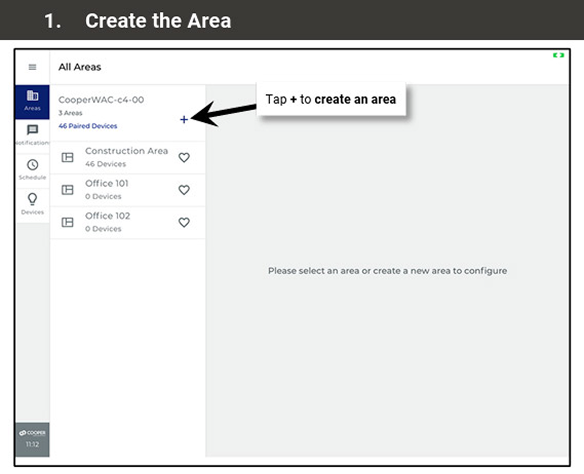Favorite the Construction Area with heart

(184, 158)
